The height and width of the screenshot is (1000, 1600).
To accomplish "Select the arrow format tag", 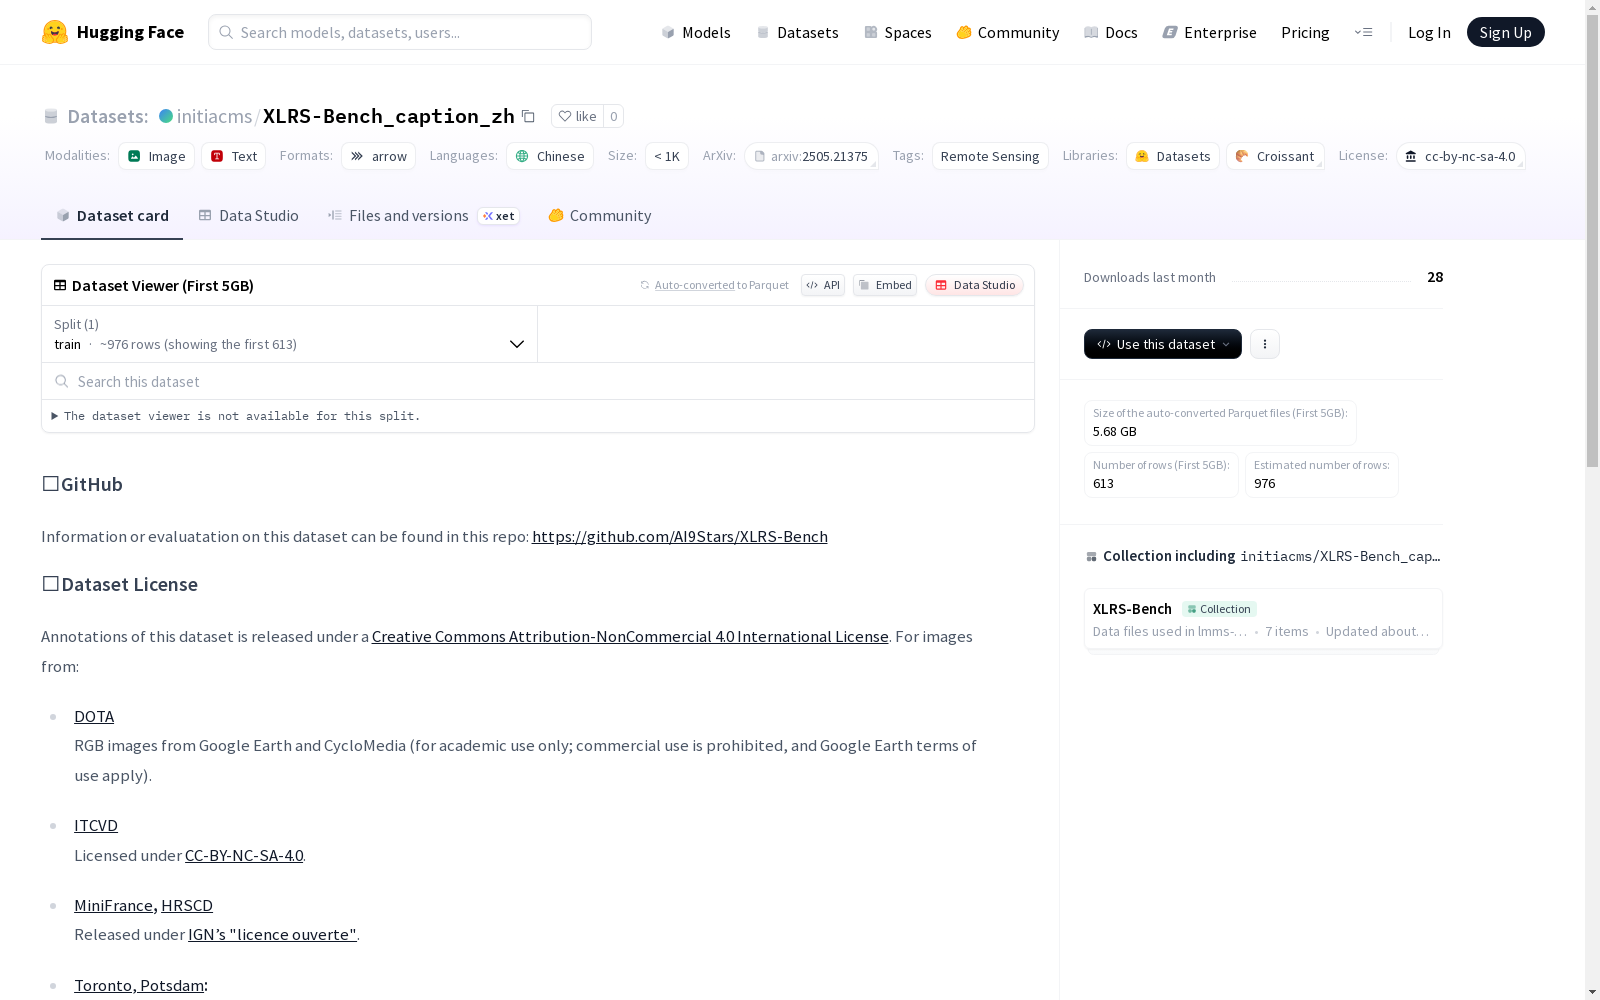I will point(378,156).
